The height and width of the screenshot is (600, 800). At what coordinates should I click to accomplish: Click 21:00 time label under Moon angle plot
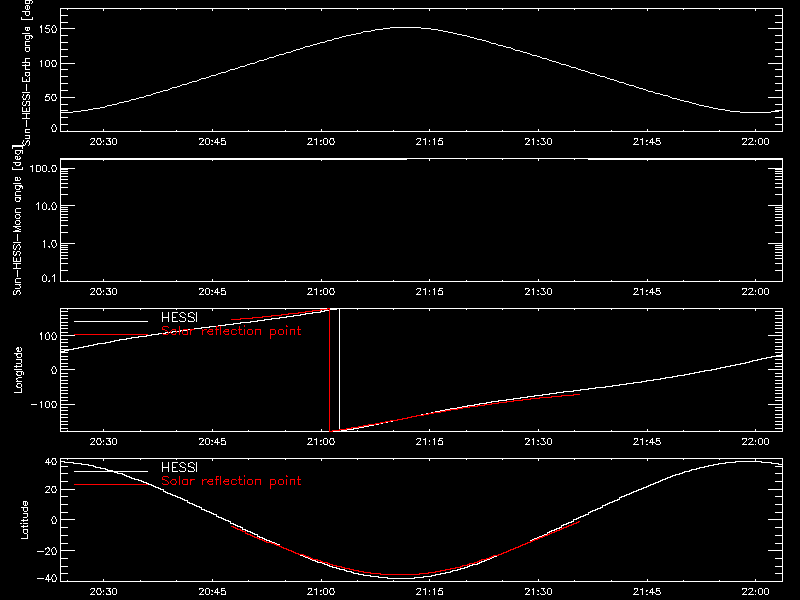tap(321, 292)
